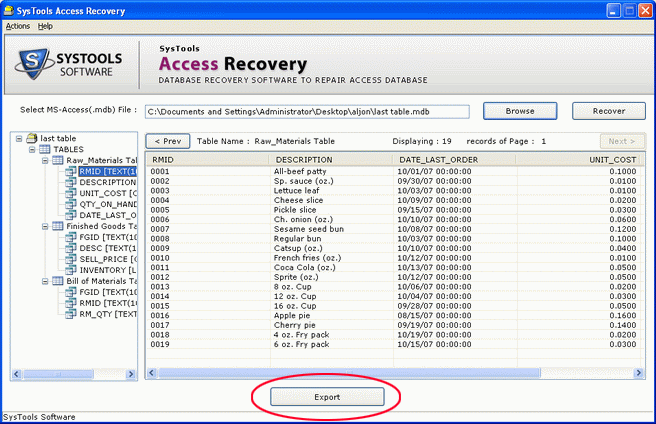The image size is (656, 424).
Task: Click RMID cell '0008'
Action: click(x=160, y=239)
